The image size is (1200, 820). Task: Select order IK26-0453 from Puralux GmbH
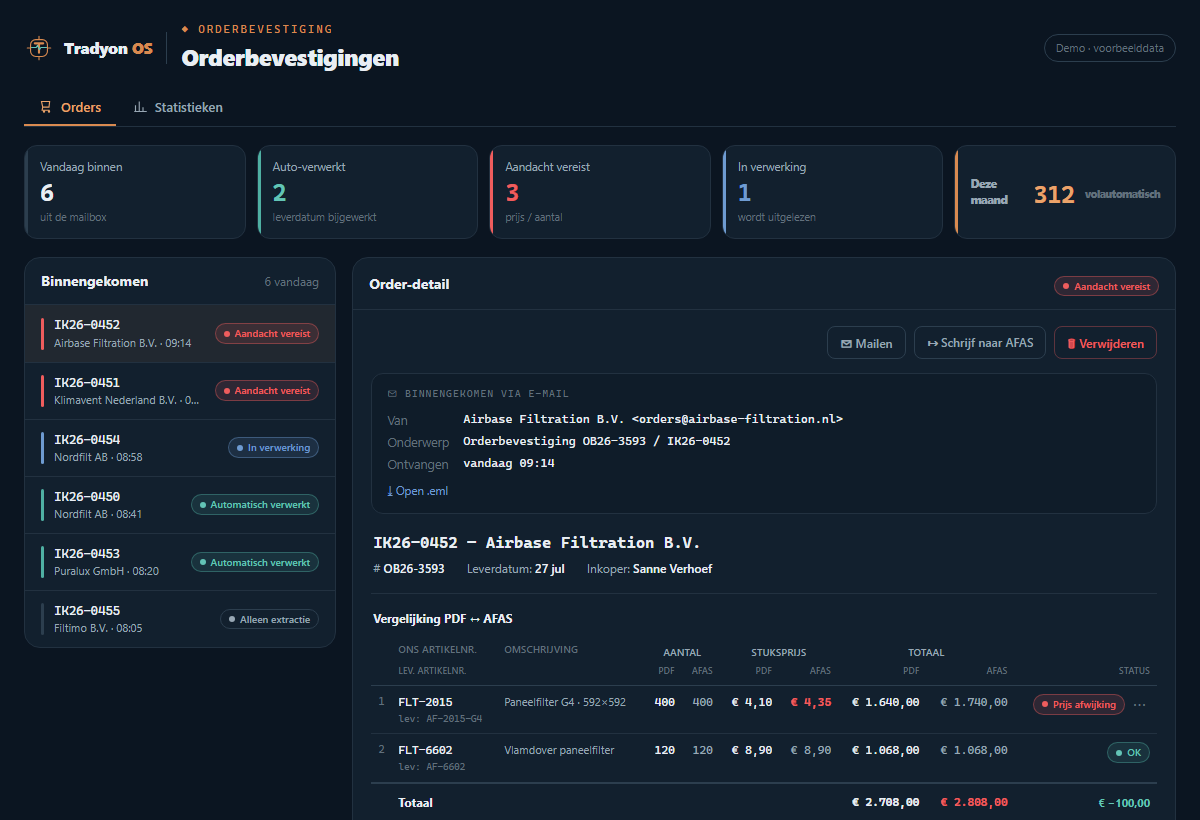point(180,562)
